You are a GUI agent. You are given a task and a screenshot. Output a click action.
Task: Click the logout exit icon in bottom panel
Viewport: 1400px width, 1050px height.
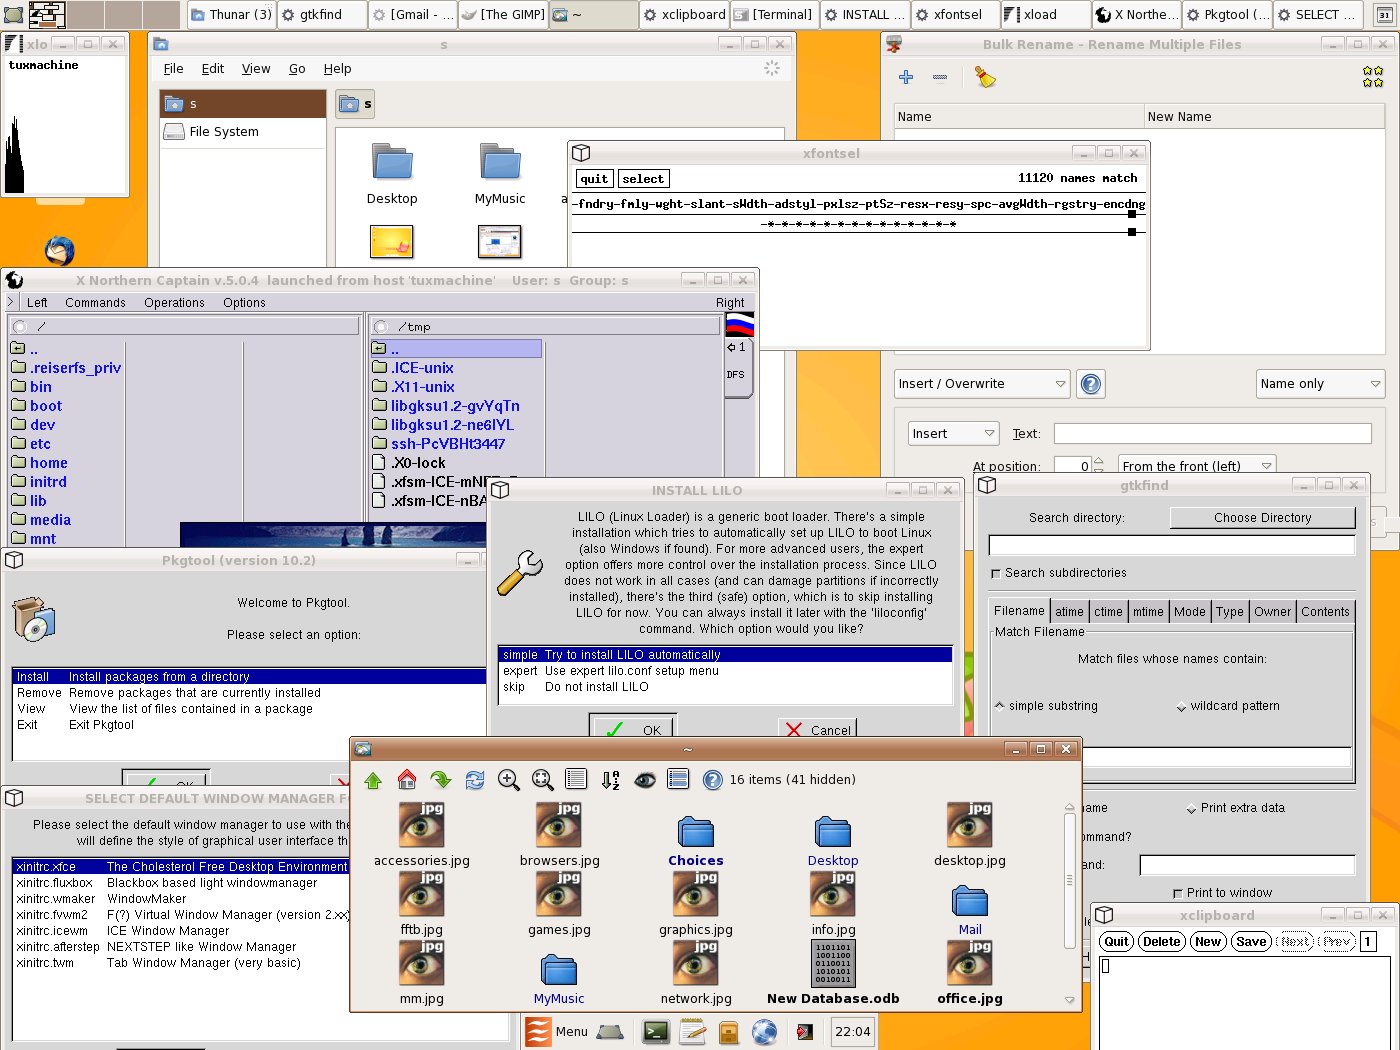pos(803,1031)
